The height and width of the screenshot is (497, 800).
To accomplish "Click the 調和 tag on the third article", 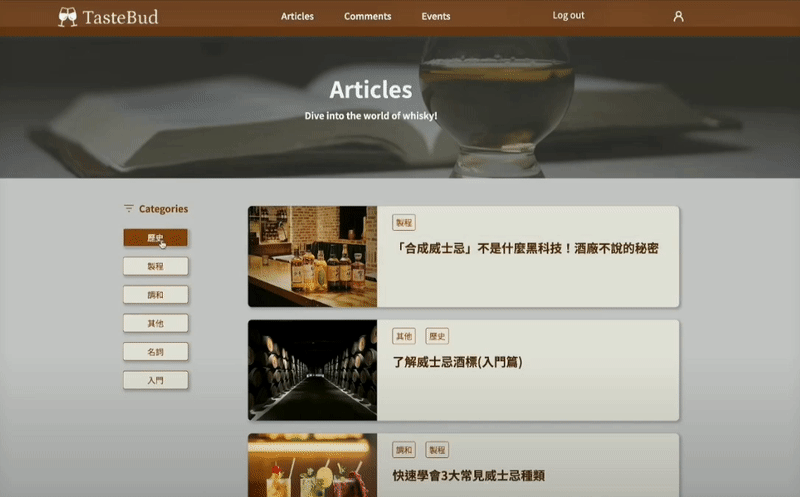I will [x=404, y=450].
